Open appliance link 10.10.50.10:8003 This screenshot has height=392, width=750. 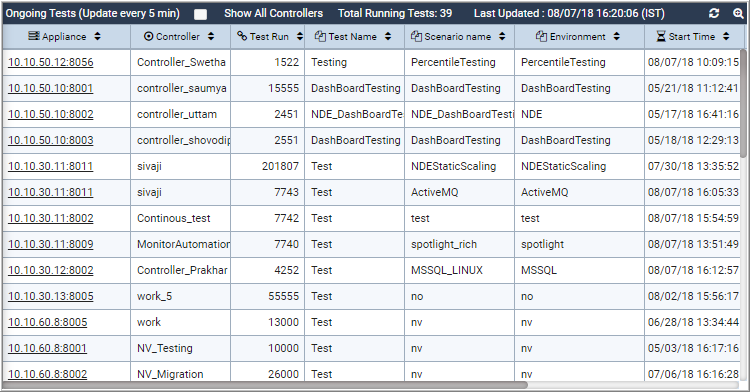coord(51,140)
